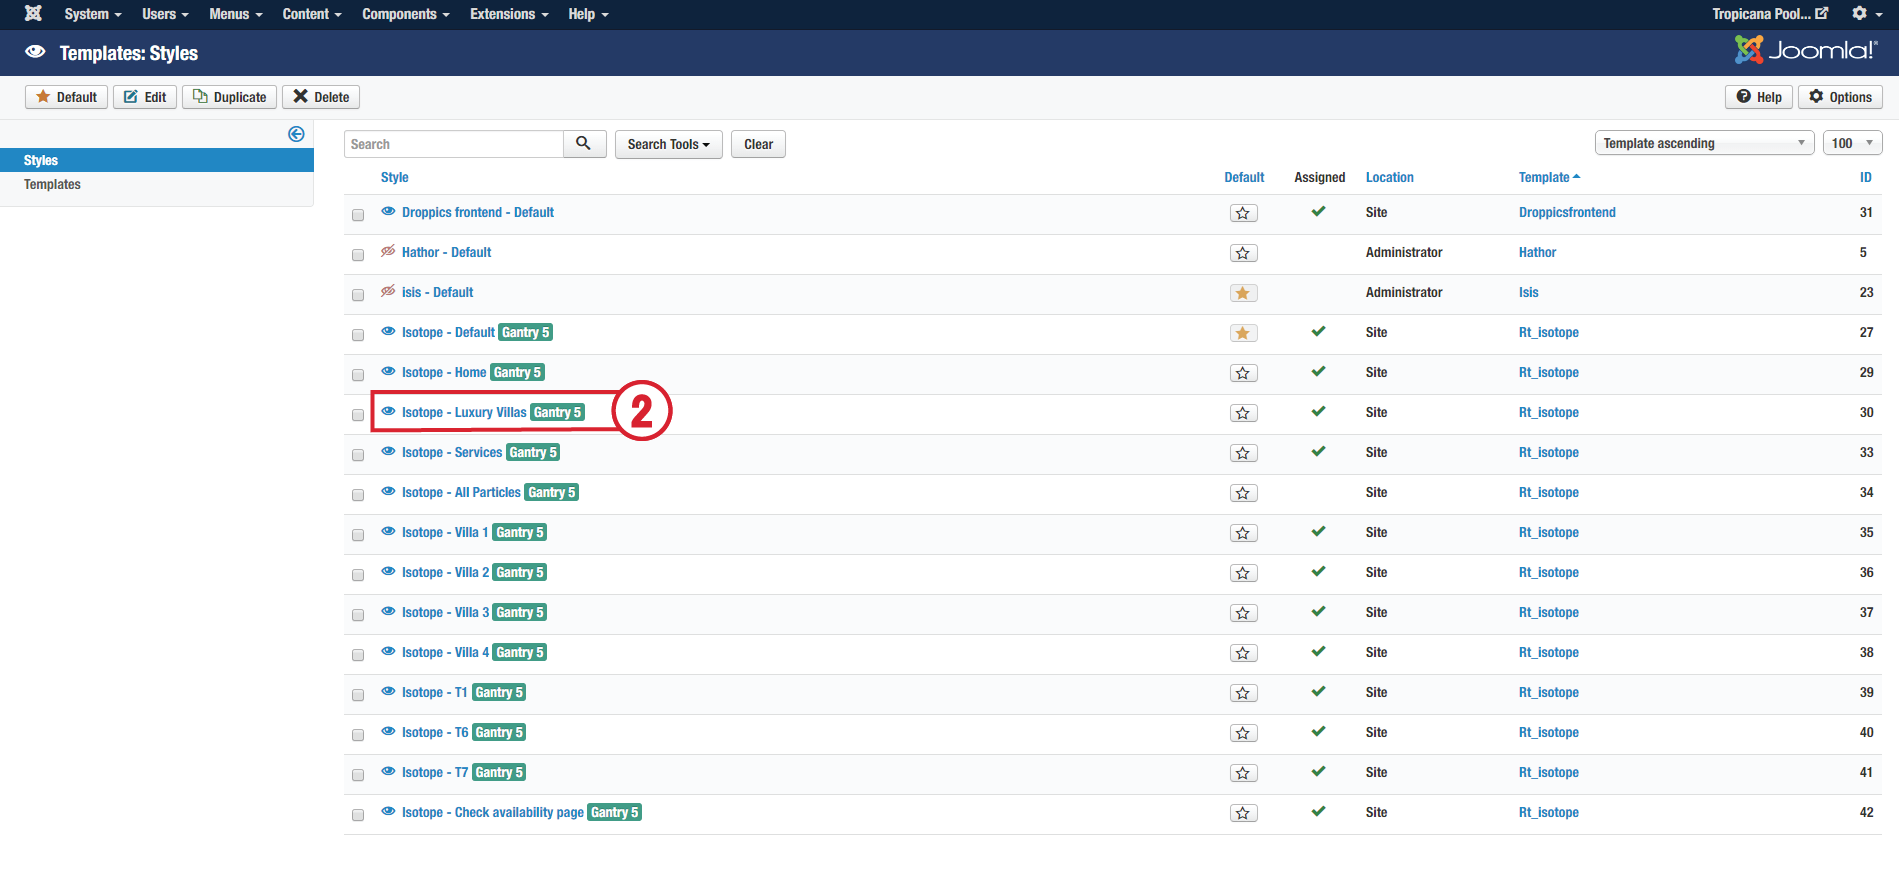This screenshot has width=1899, height=874.
Task: Click the toolbar Help button
Action: pyautogui.click(x=1759, y=97)
